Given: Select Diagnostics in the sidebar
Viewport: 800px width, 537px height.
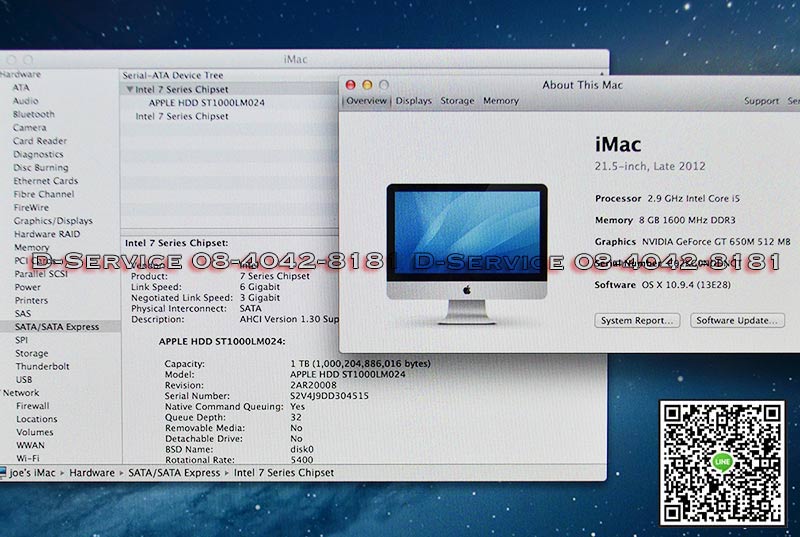Looking at the screenshot, I should [x=38, y=154].
